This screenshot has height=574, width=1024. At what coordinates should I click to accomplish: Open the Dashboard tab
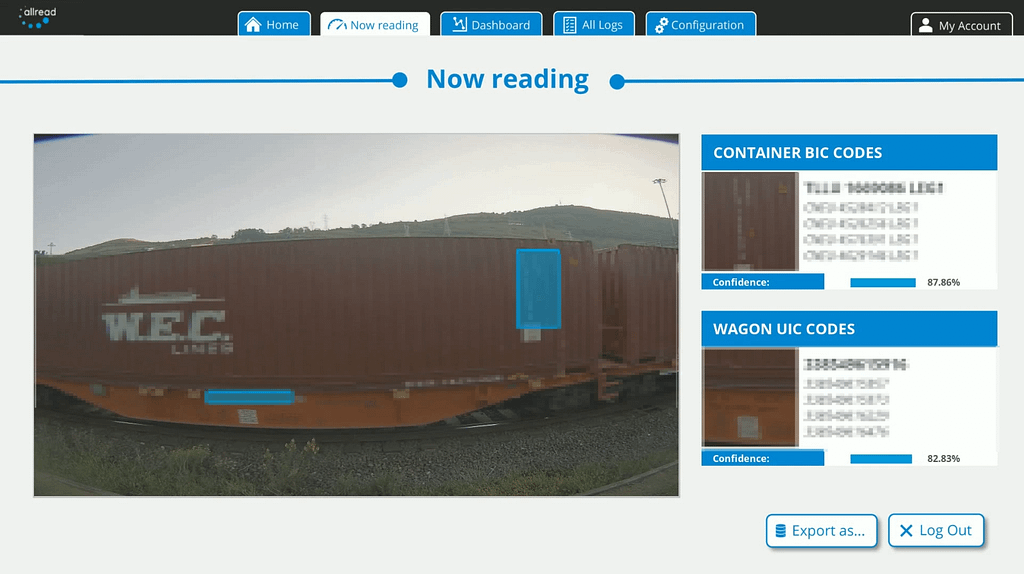coord(491,24)
